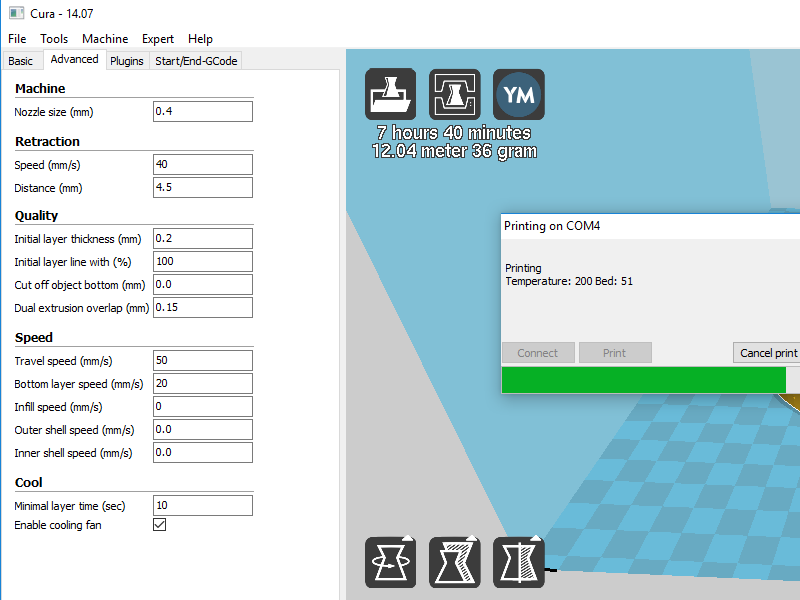Switch to the Plugins tab

(127, 61)
